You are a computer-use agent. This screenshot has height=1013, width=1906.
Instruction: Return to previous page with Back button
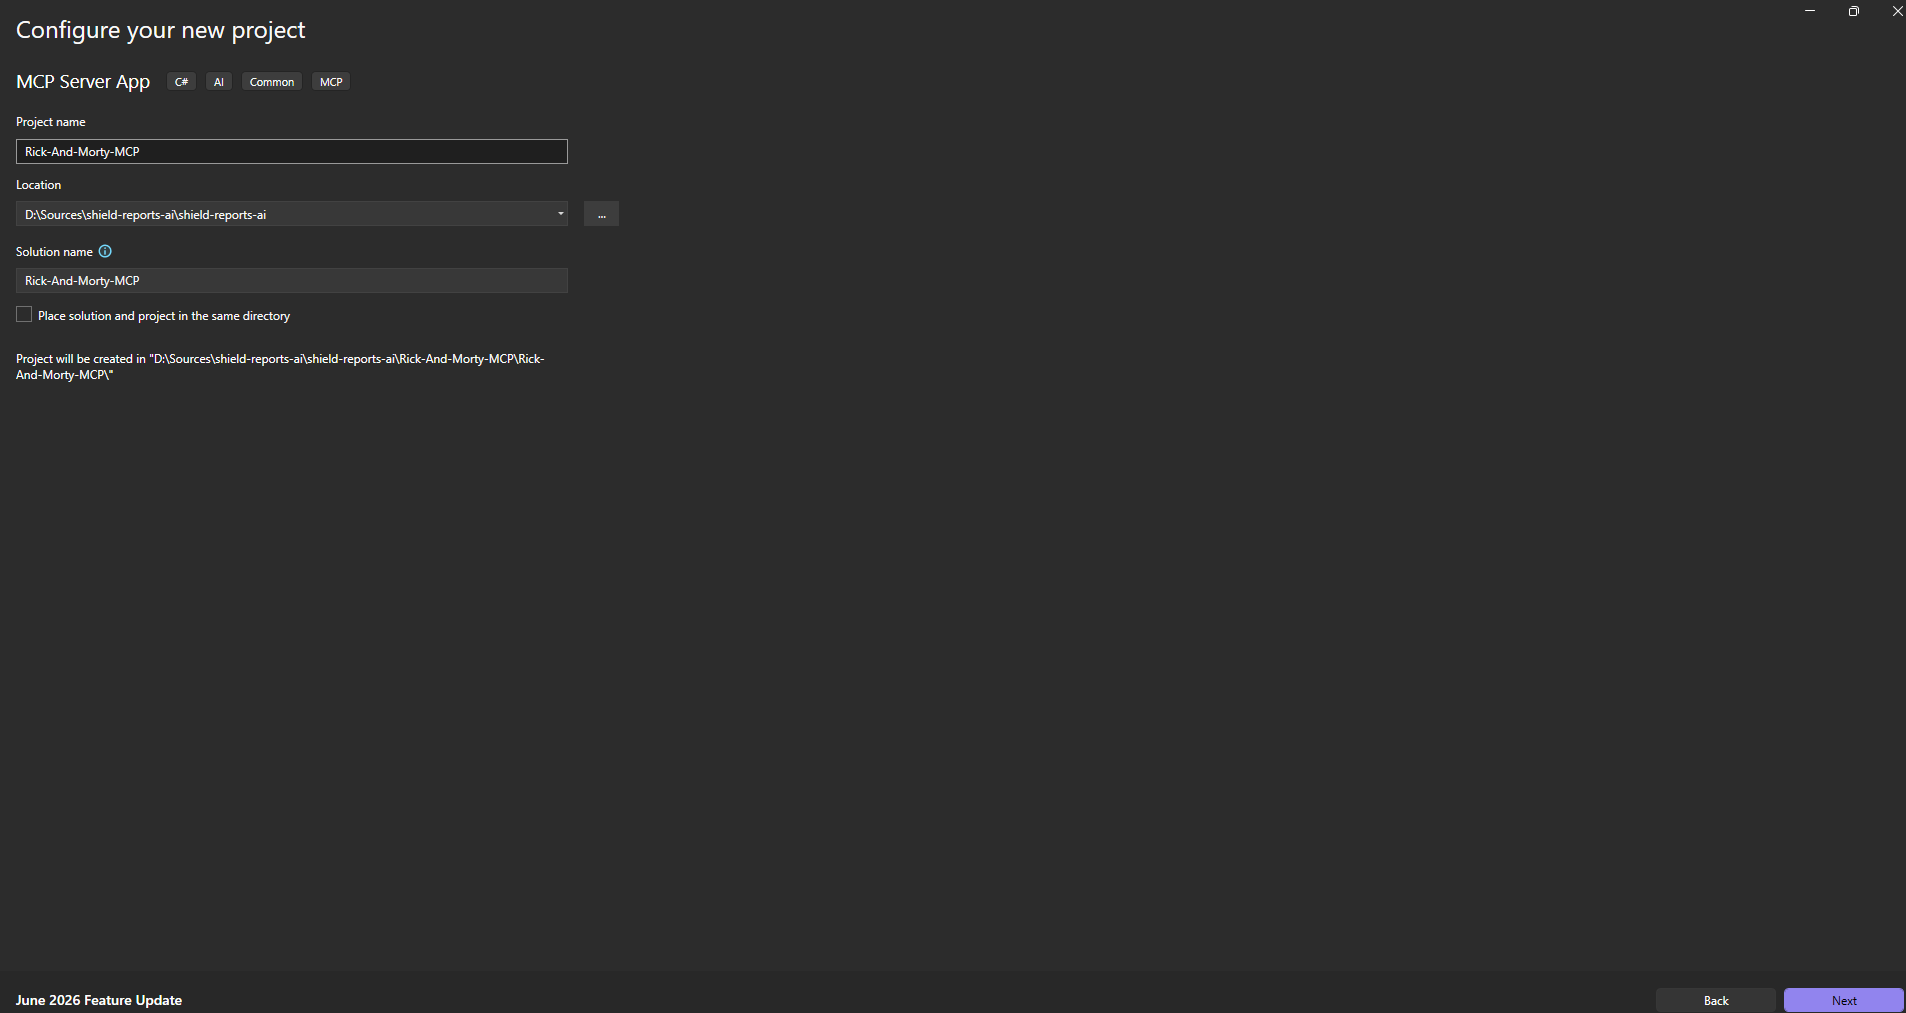click(x=1715, y=1000)
